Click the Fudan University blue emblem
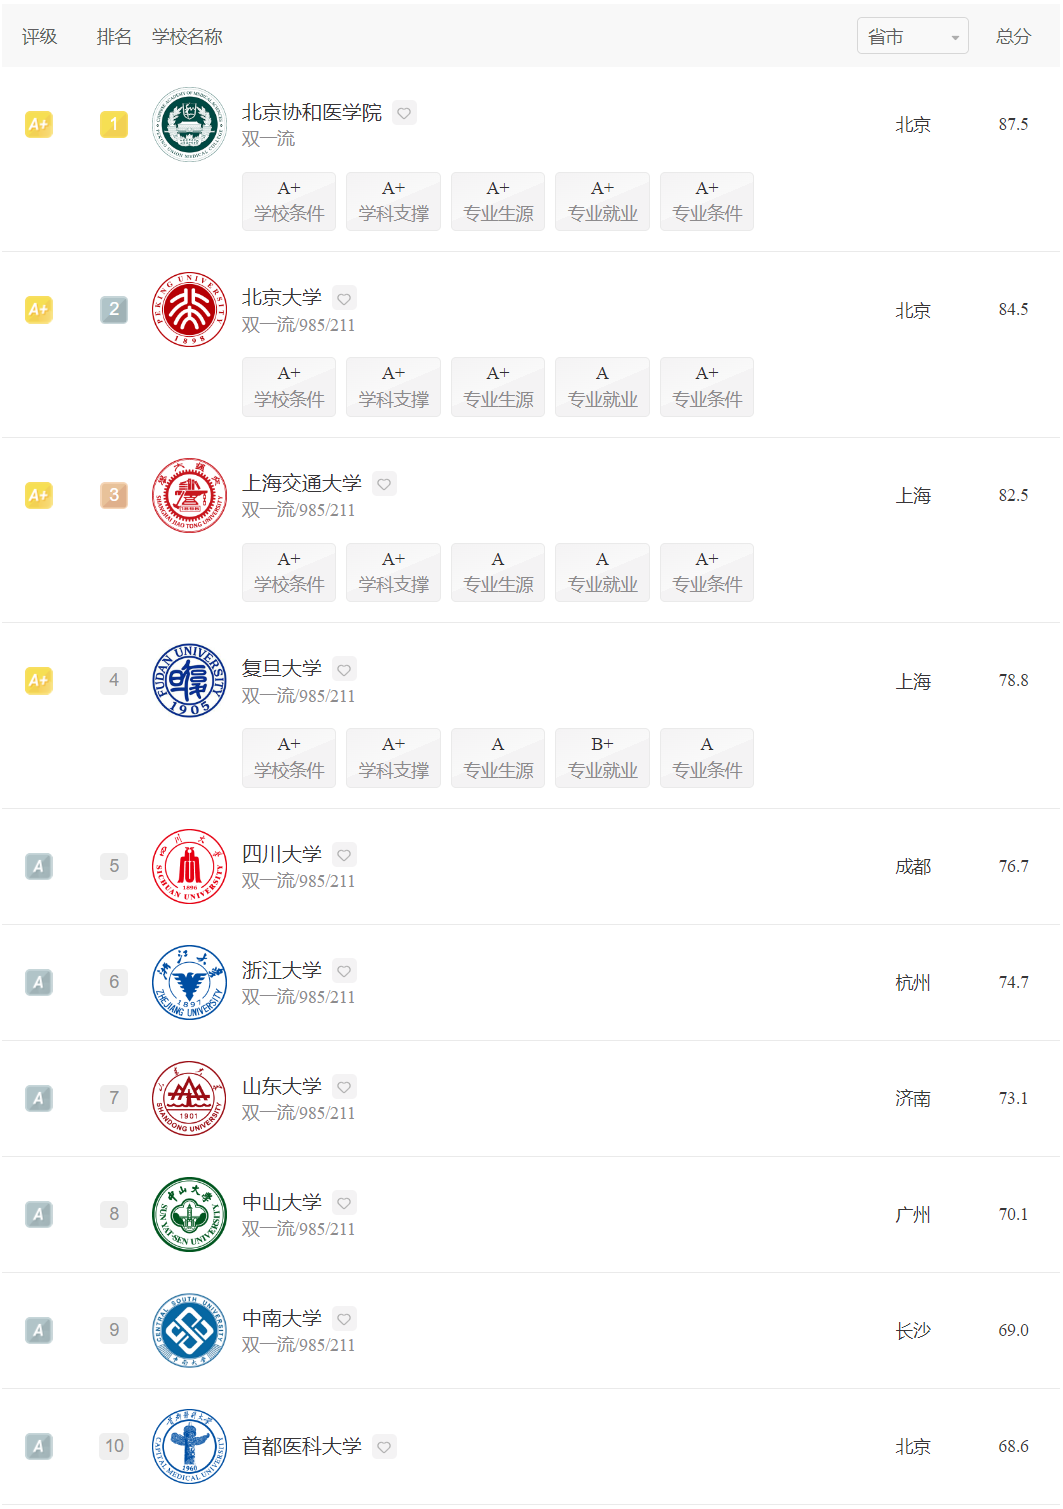1063x1509 pixels. click(x=189, y=681)
